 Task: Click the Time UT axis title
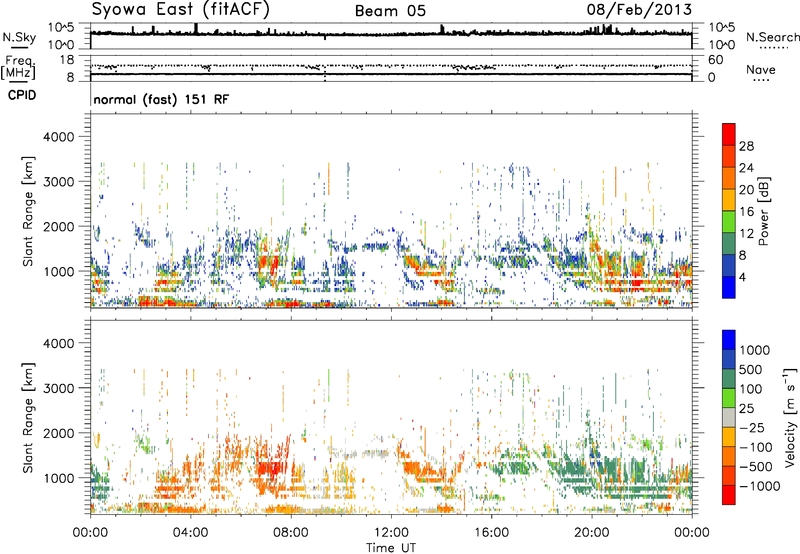(391, 548)
